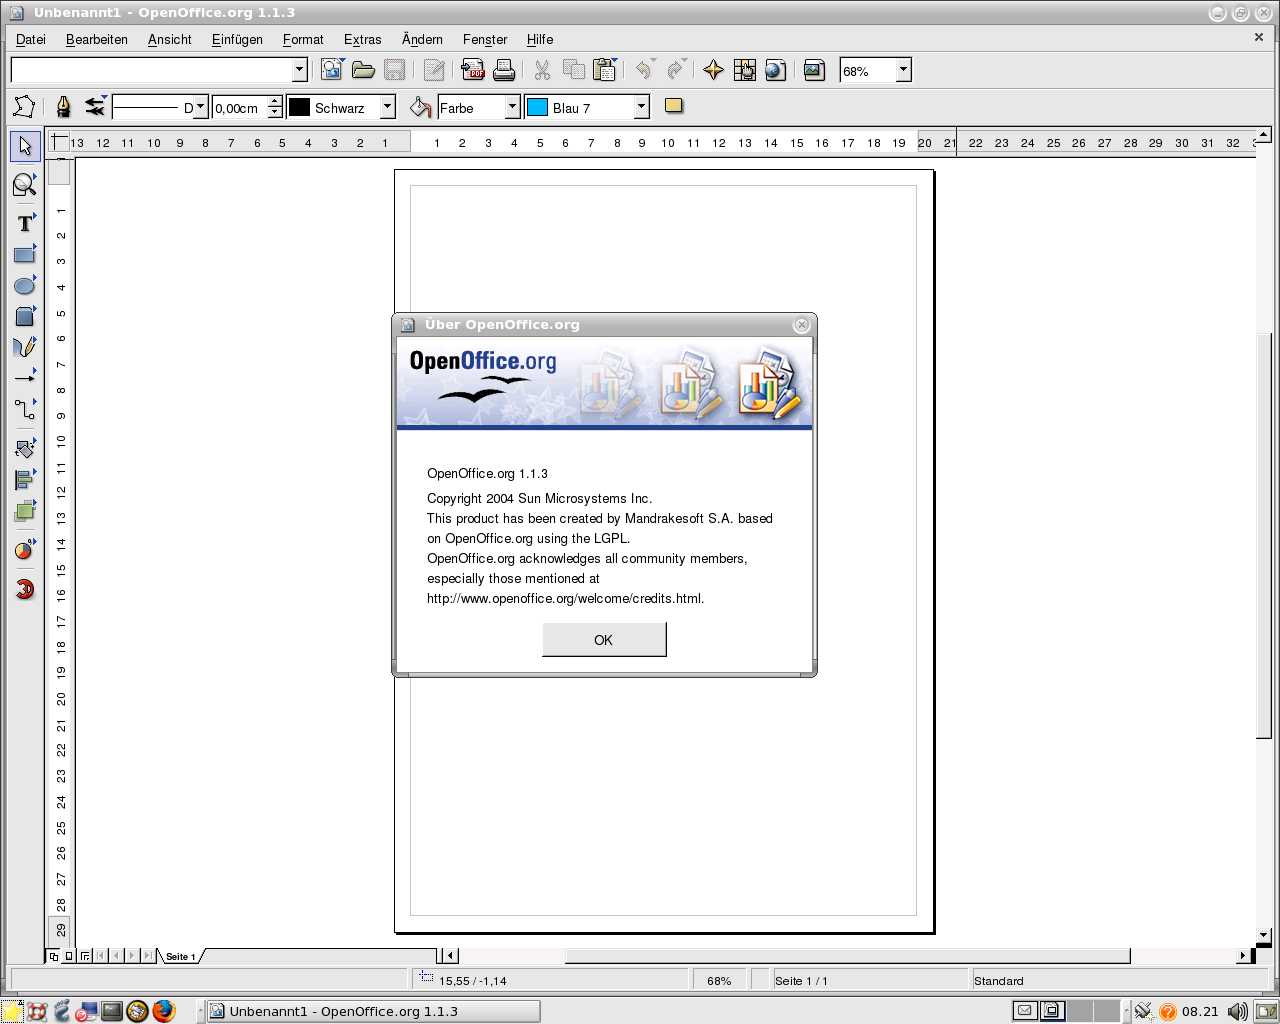1280x1024 pixels.
Task: Open the 3D Controller tool
Action: coord(25,589)
